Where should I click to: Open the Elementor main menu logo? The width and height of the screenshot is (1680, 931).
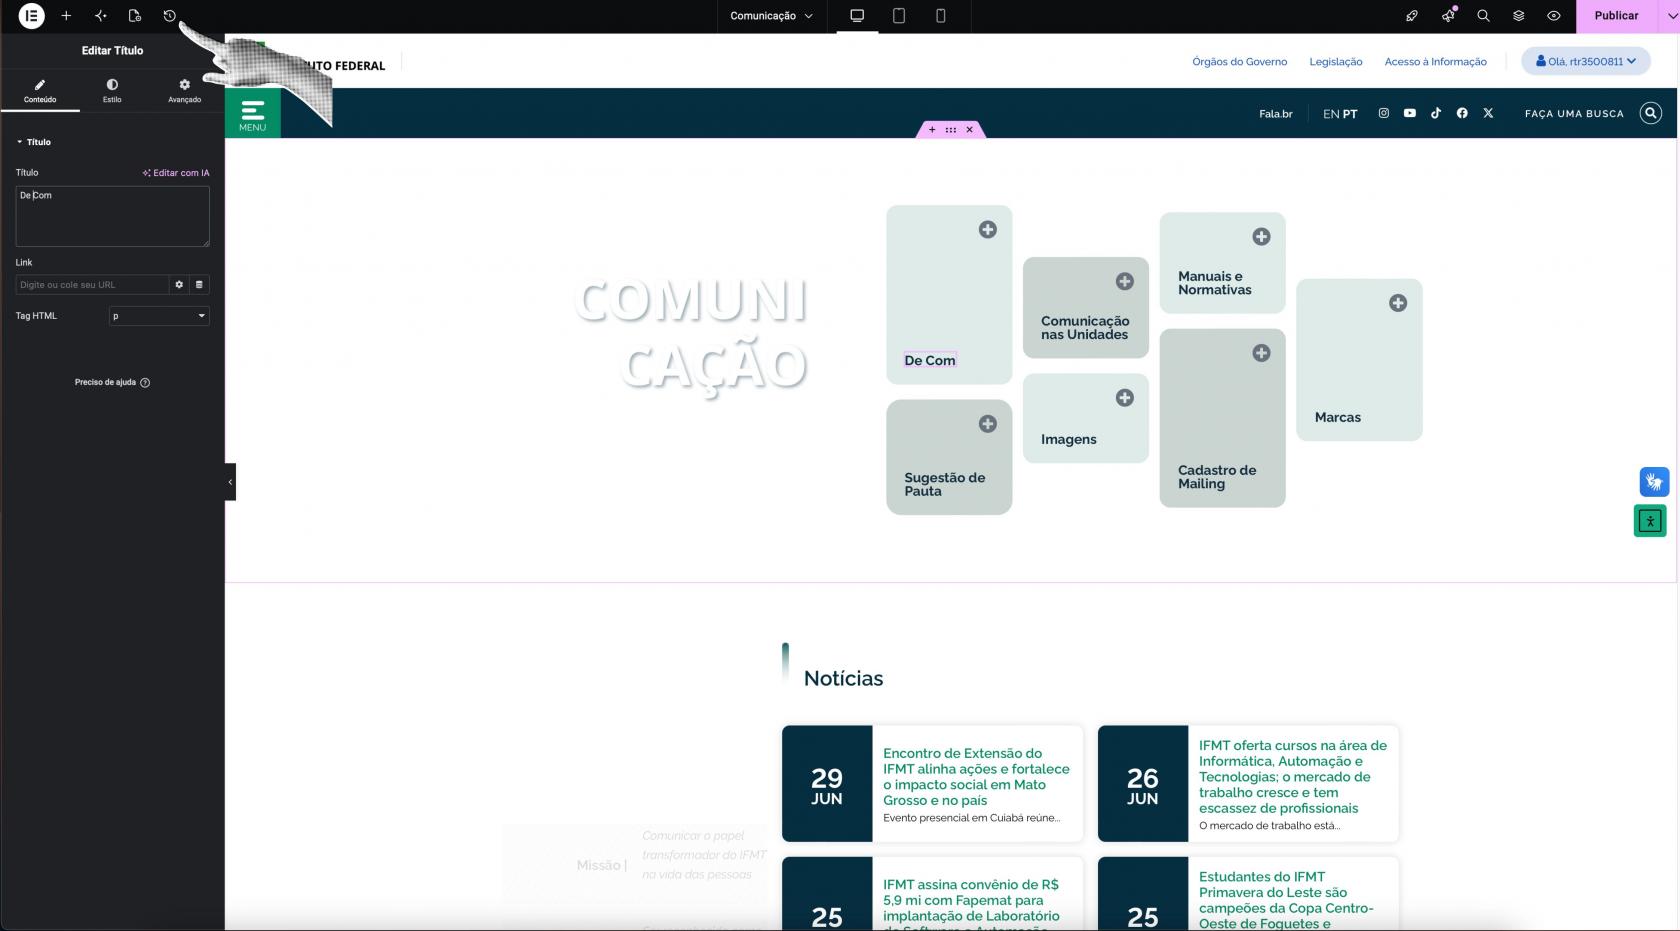pyautogui.click(x=32, y=16)
